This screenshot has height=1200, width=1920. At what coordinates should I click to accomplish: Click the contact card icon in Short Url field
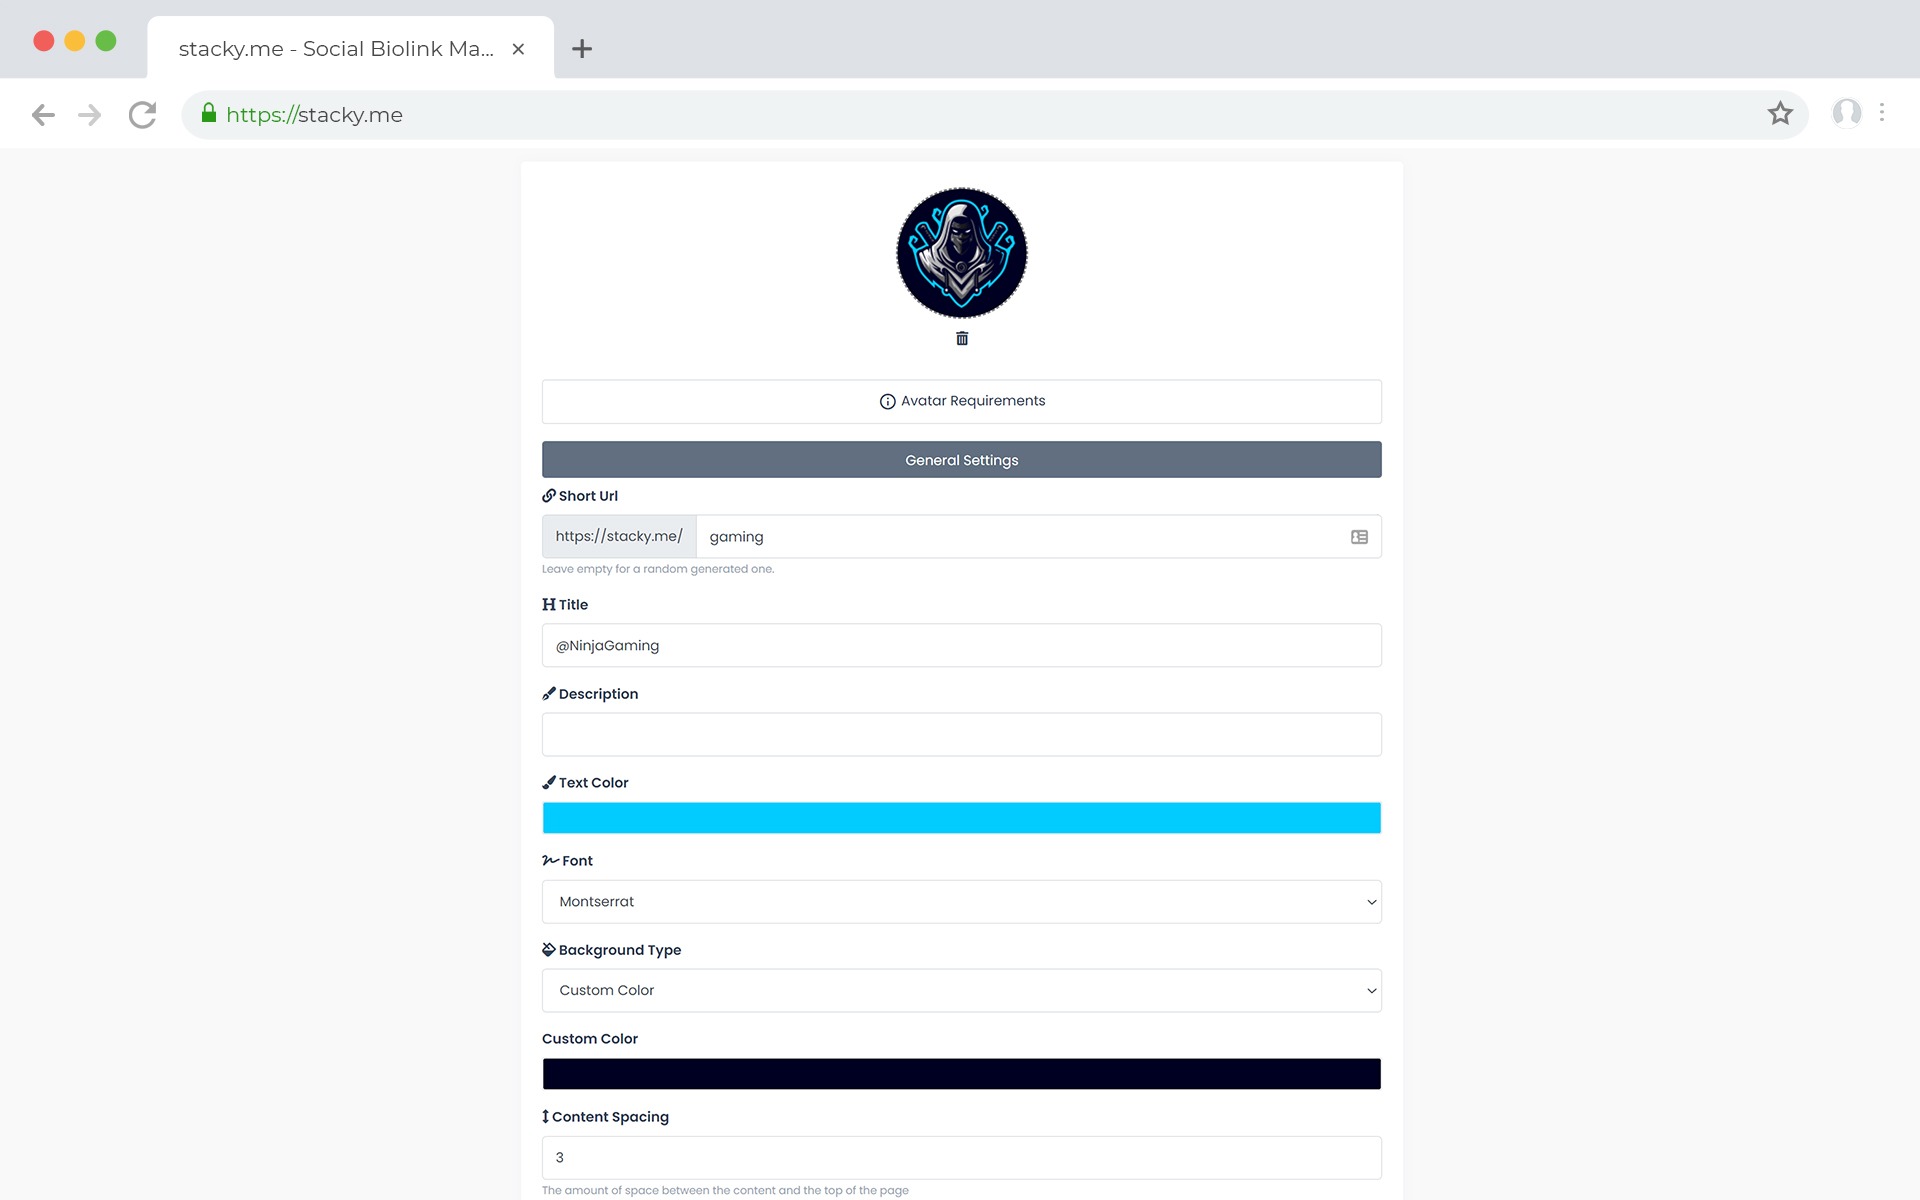(x=1359, y=537)
